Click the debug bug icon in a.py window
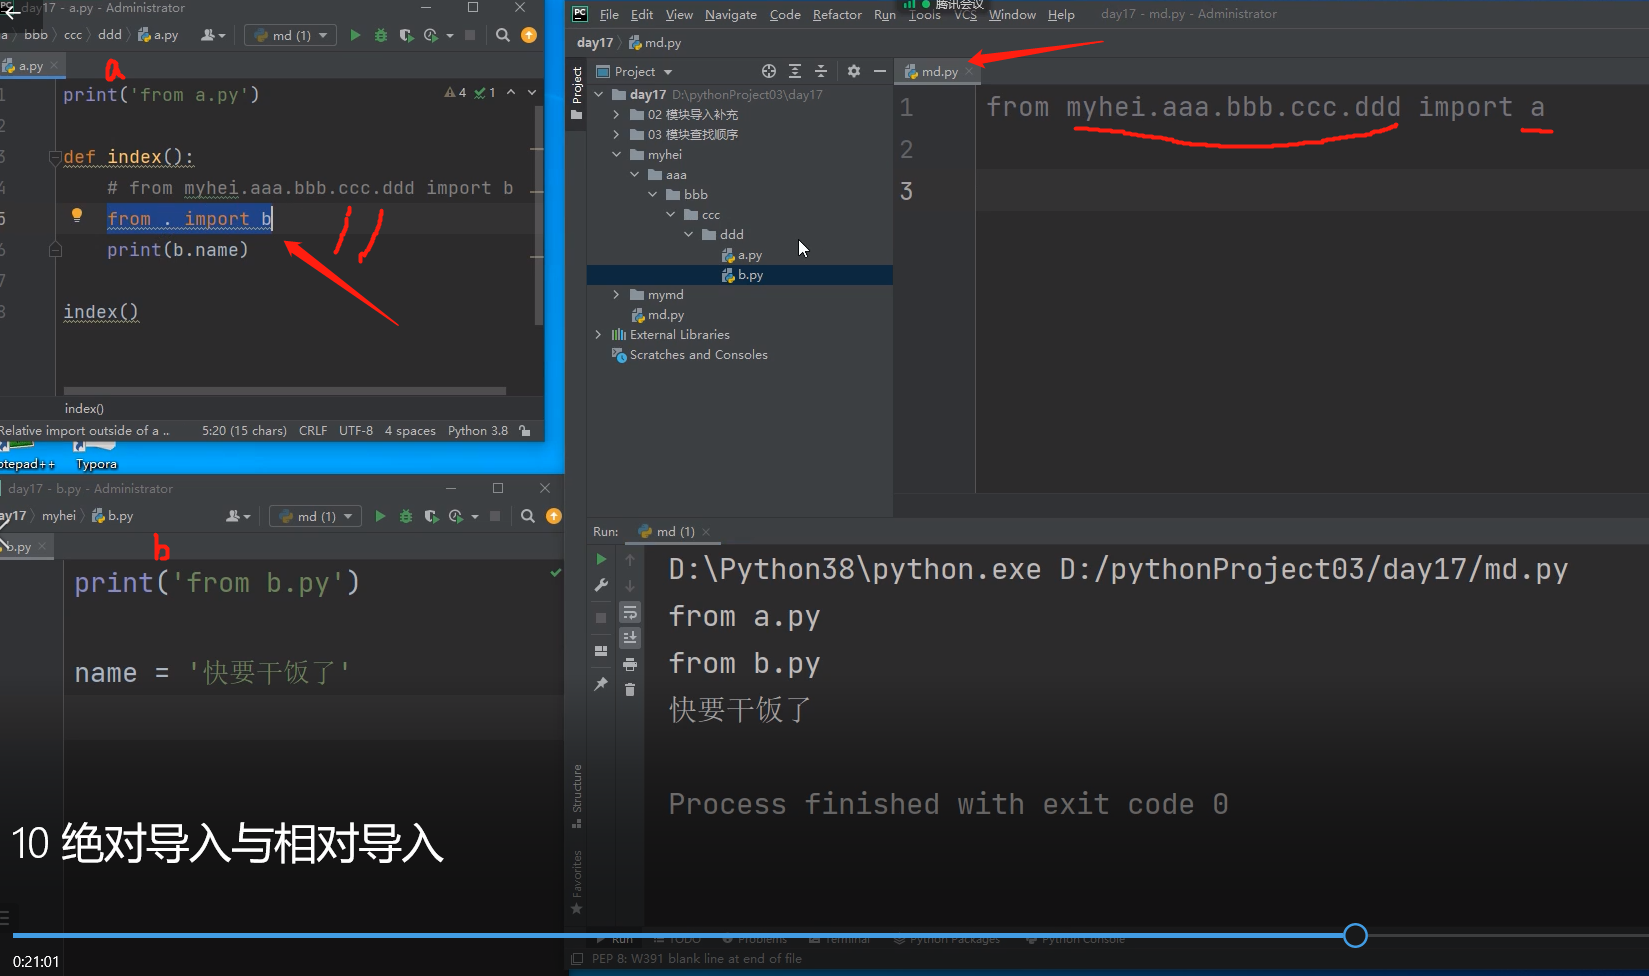This screenshot has height=976, width=1649. coord(380,35)
